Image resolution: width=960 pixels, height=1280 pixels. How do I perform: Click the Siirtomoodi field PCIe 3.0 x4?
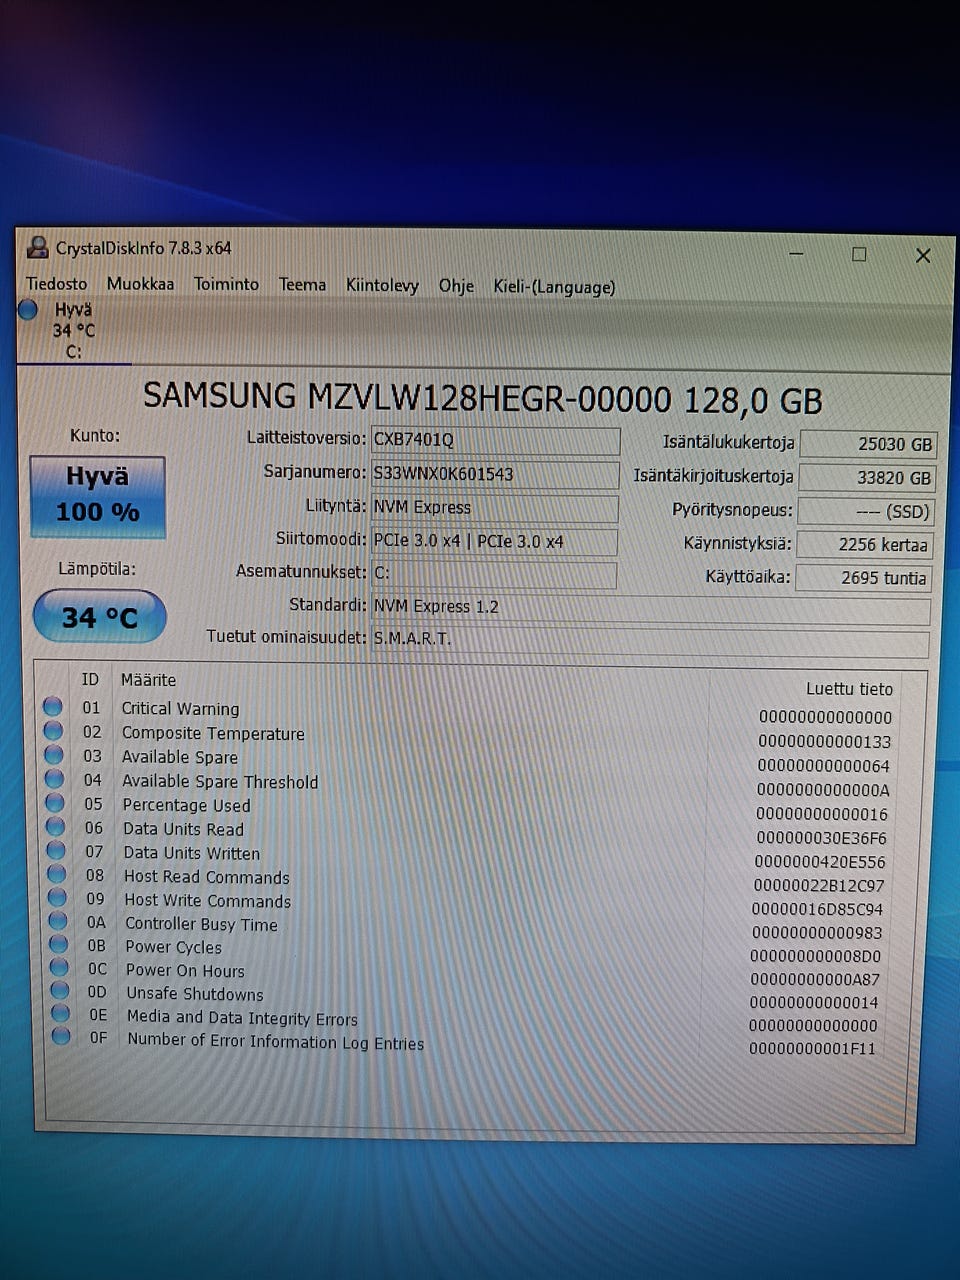point(494,541)
